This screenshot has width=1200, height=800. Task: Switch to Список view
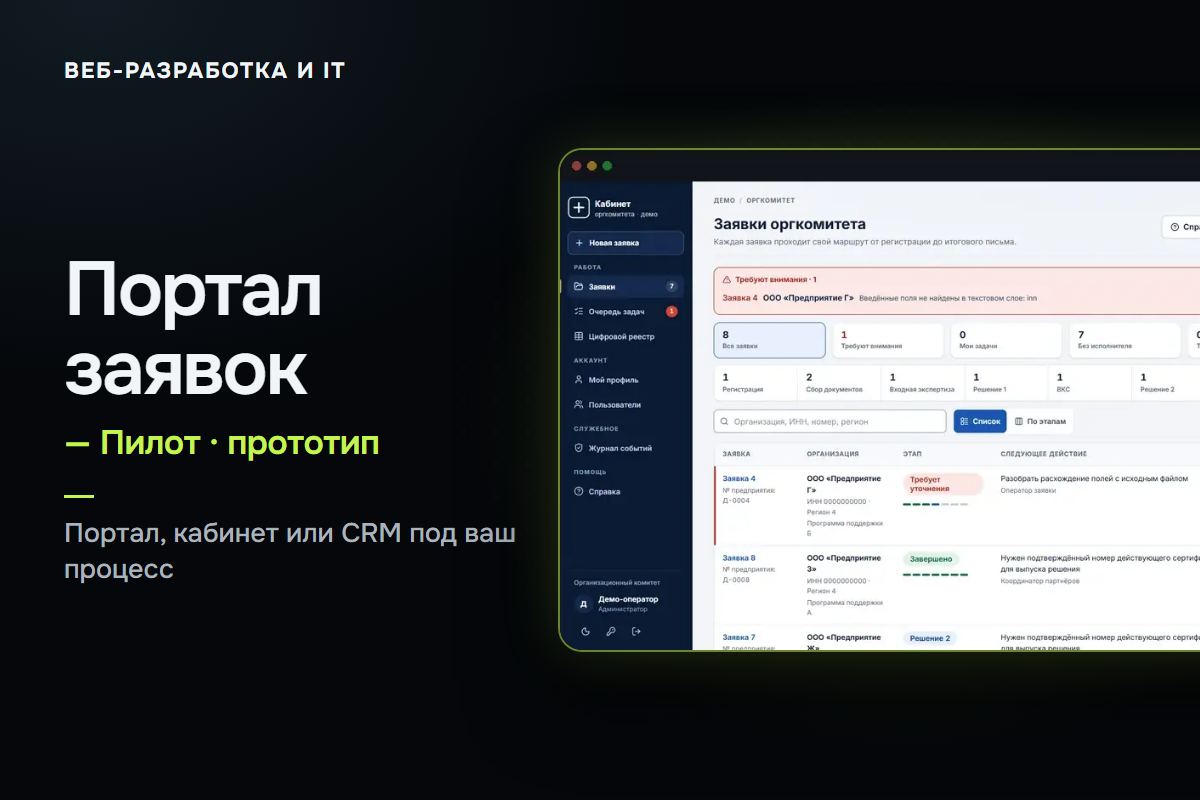(x=980, y=421)
